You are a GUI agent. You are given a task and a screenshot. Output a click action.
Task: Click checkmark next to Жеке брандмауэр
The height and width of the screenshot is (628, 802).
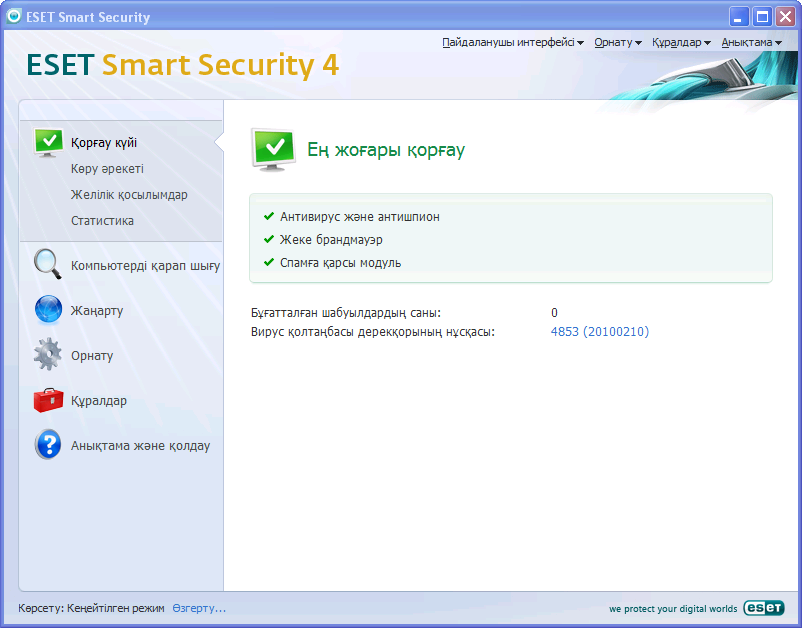tap(269, 239)
